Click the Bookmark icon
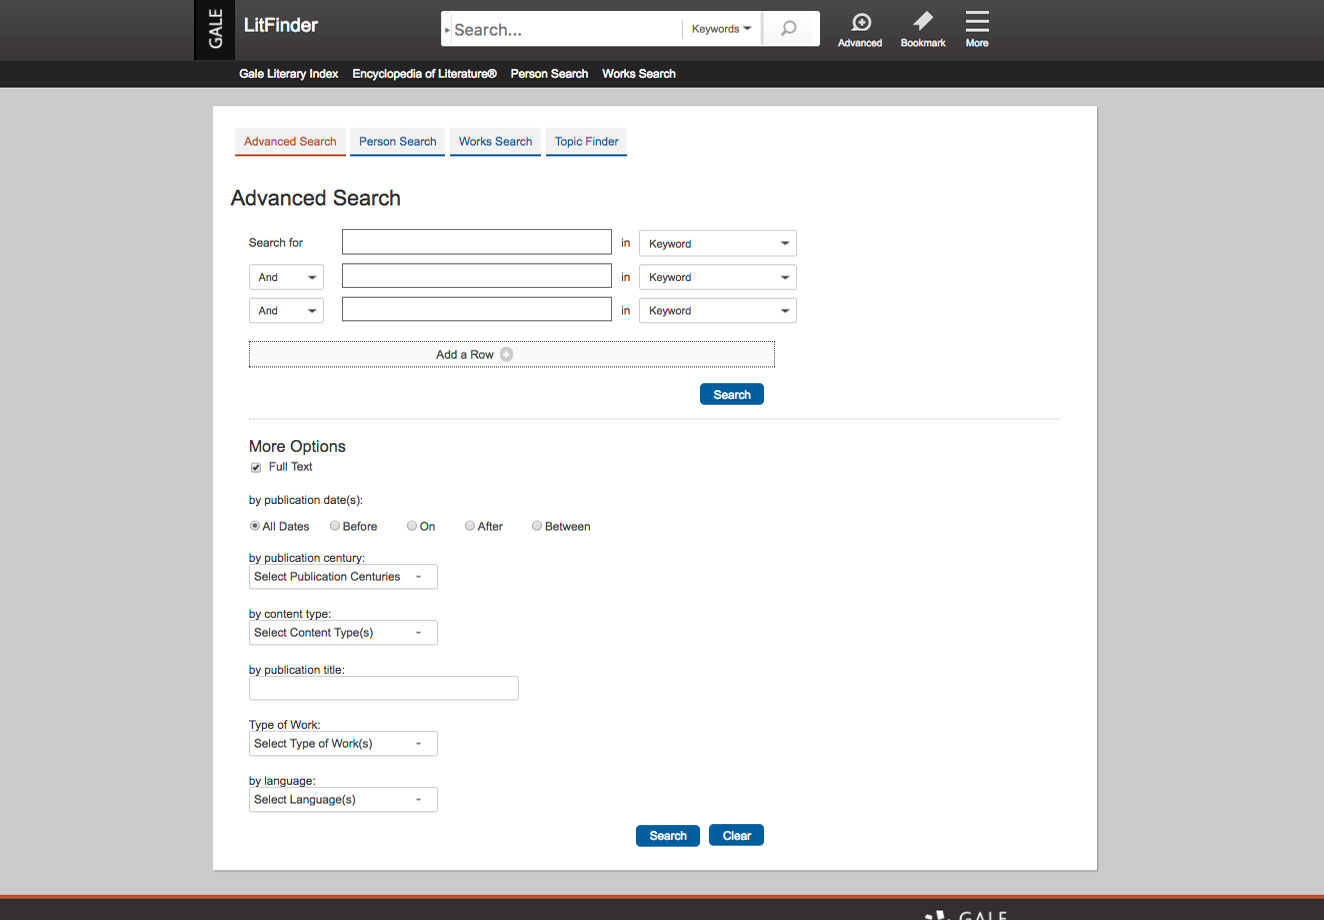The height and width of the screenshot is (920, 1324). 923,30
